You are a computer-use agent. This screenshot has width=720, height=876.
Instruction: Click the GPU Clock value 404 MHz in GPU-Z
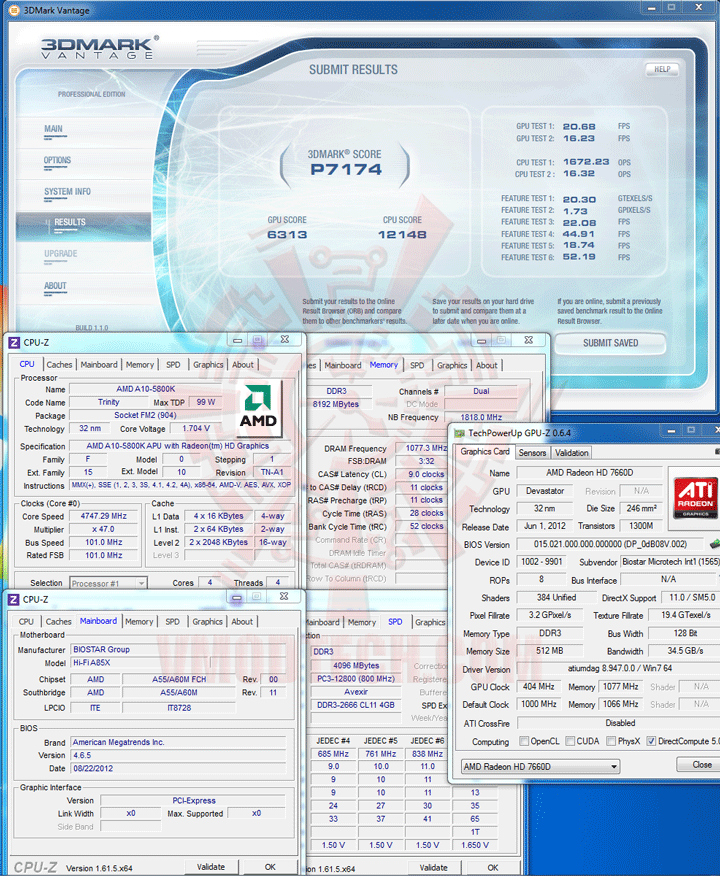coord(538,687)
